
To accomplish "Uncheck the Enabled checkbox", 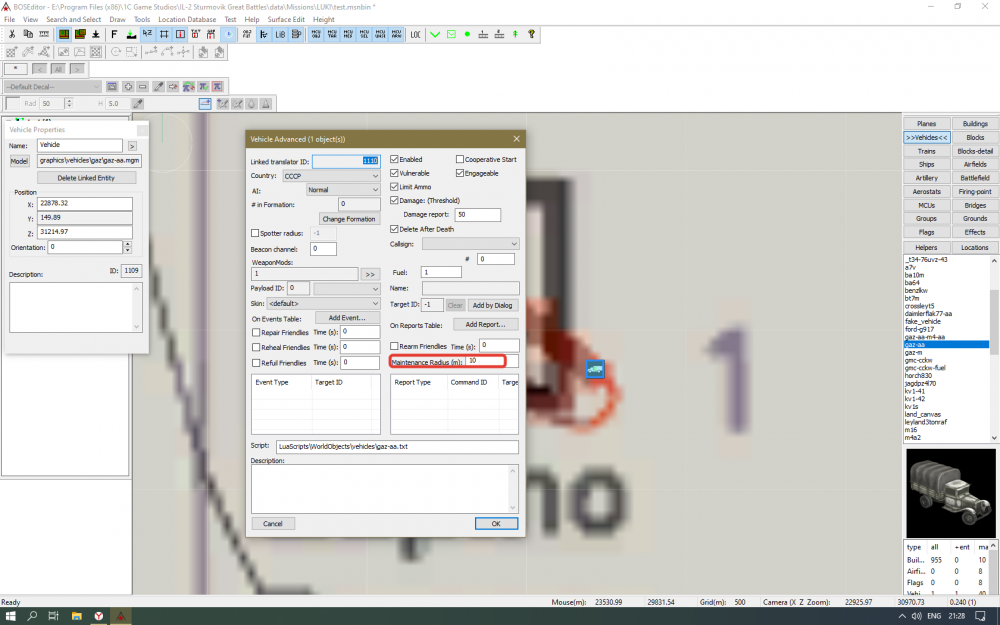I will (x=394, y=159).
